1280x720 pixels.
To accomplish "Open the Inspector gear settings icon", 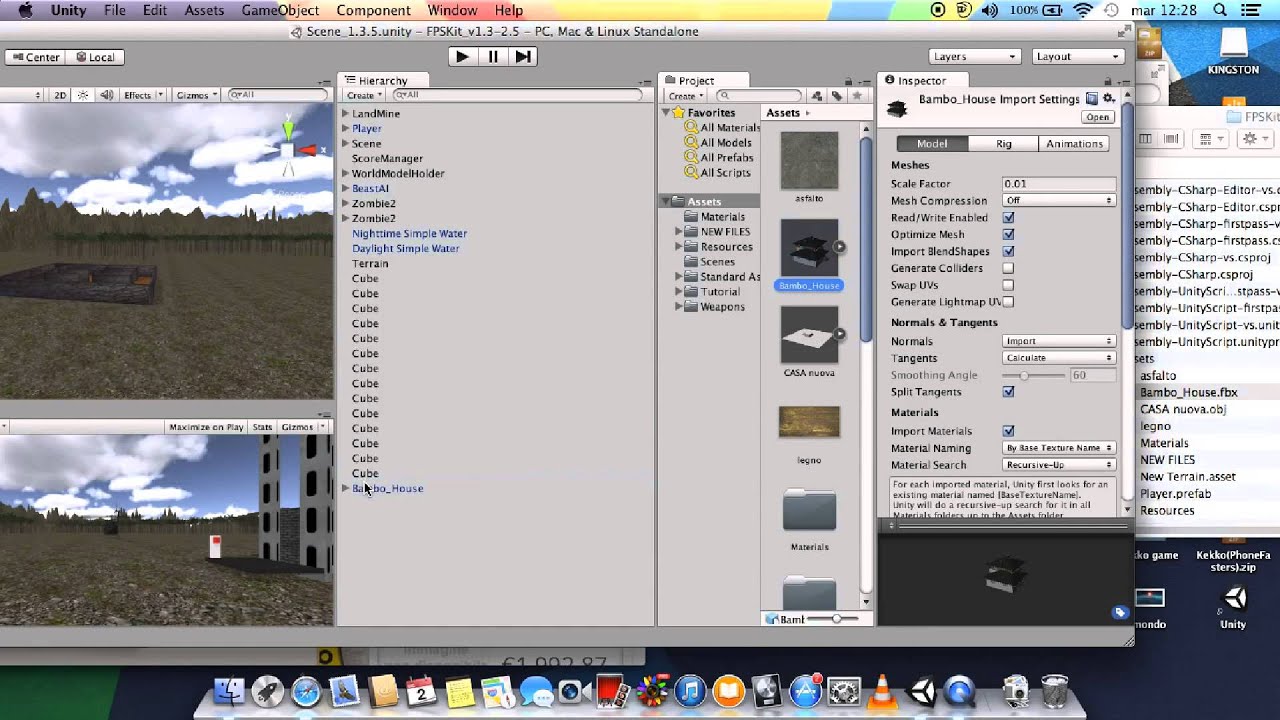I will click(x=1108, y=99).
